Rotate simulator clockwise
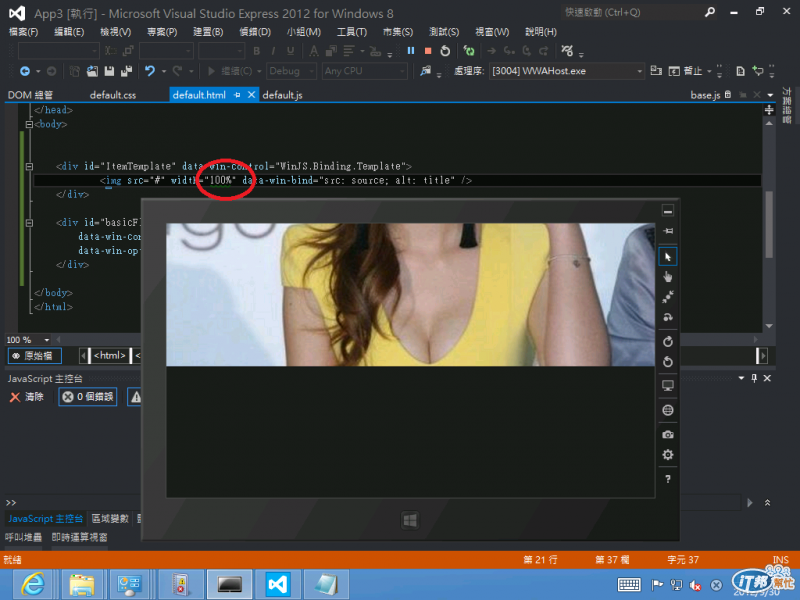 point(668,341)
